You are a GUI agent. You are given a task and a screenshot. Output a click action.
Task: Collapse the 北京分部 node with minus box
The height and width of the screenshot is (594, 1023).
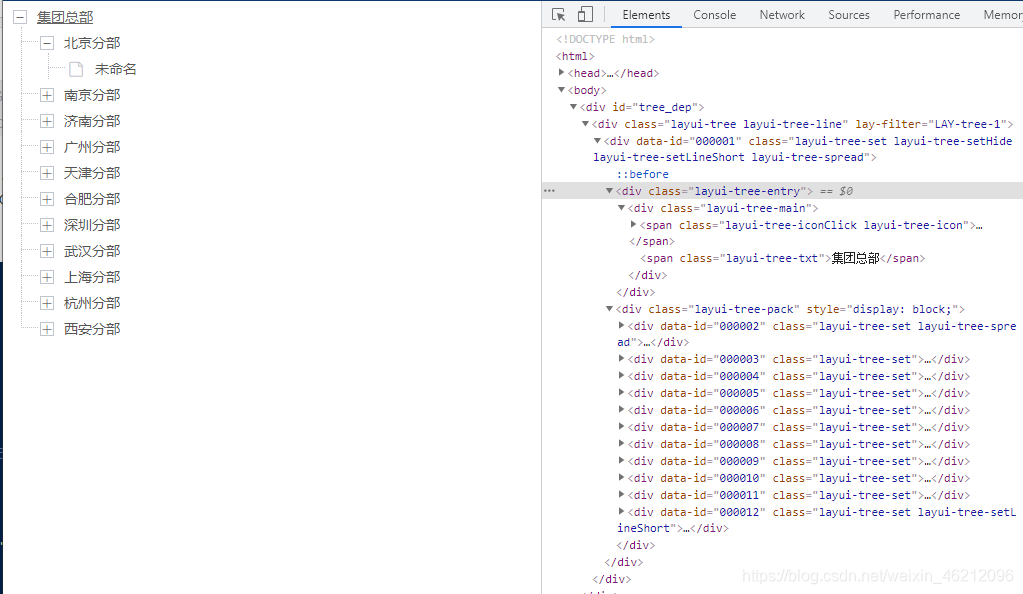[x=47, y=44]
